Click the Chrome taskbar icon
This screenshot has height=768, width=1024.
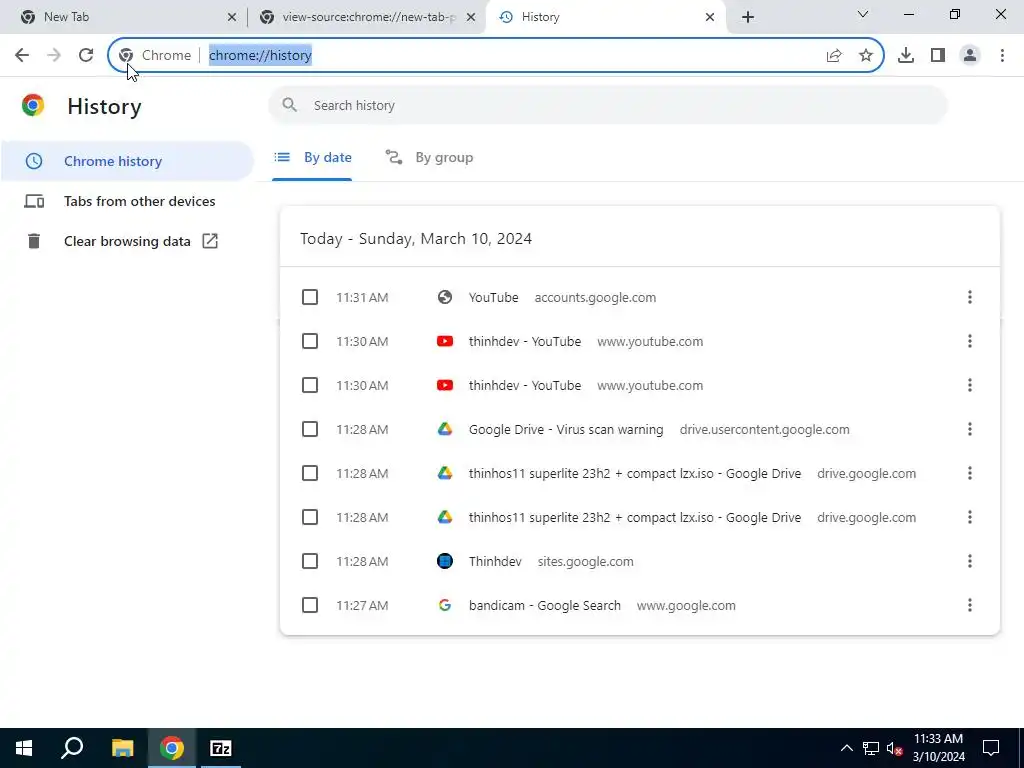tap(172, 748)
